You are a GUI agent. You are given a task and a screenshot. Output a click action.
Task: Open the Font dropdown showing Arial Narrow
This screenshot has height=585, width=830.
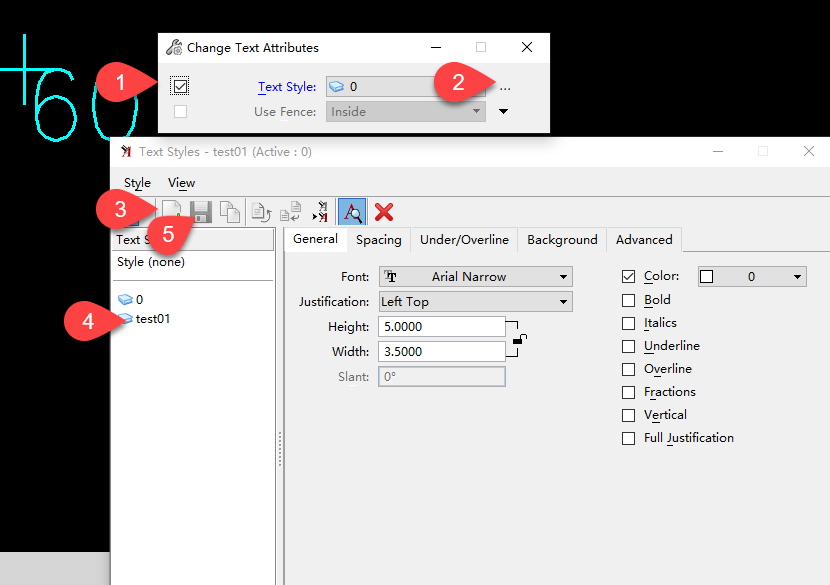point(475,276)
